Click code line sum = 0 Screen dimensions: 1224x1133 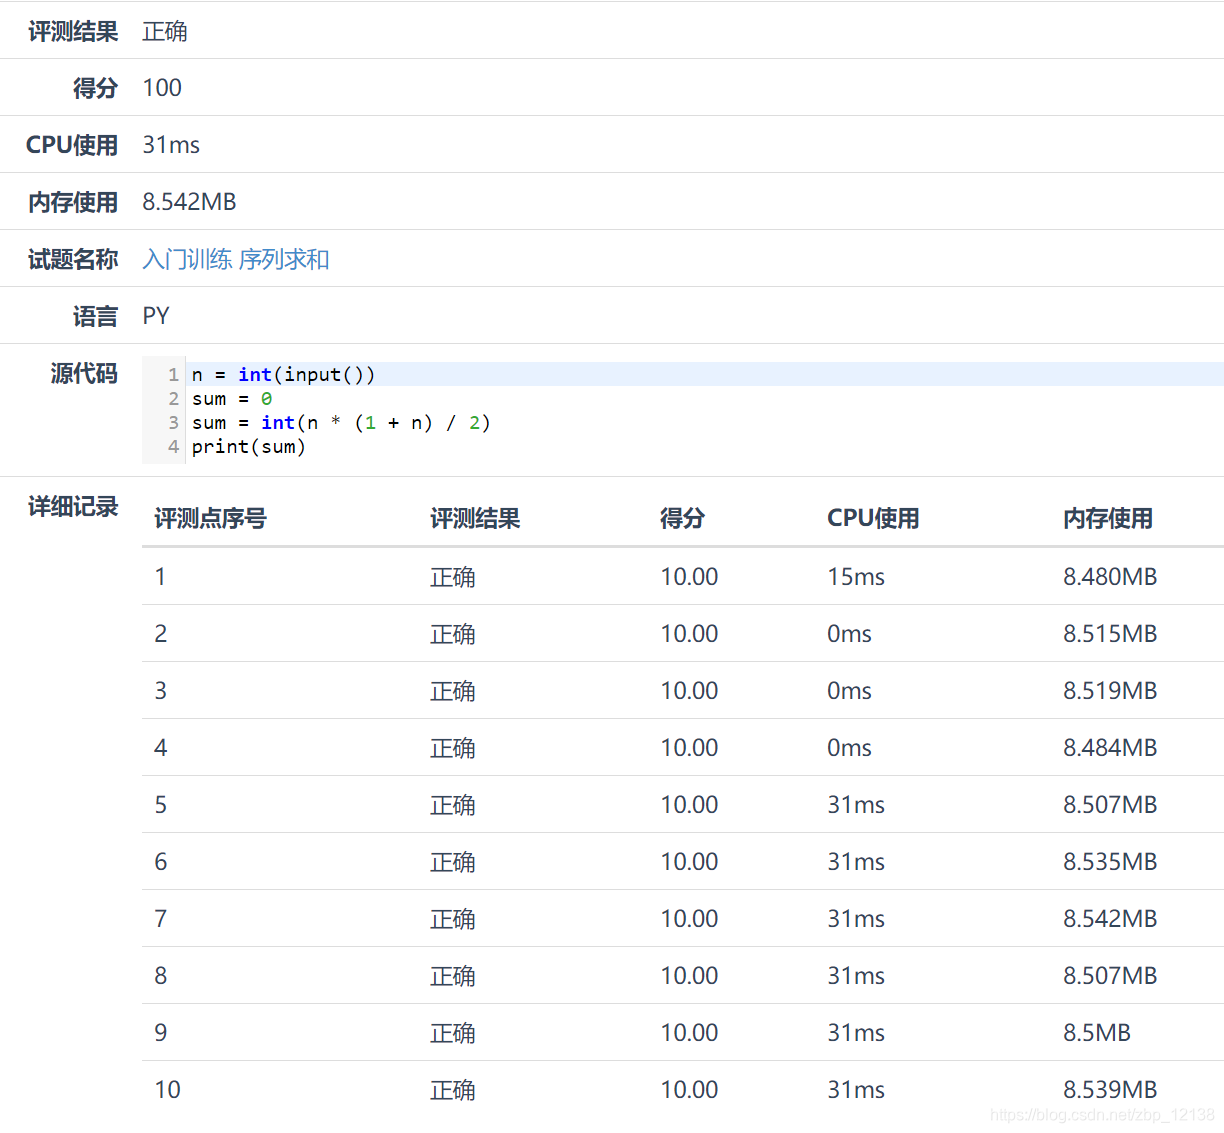[x=232, y=398]
